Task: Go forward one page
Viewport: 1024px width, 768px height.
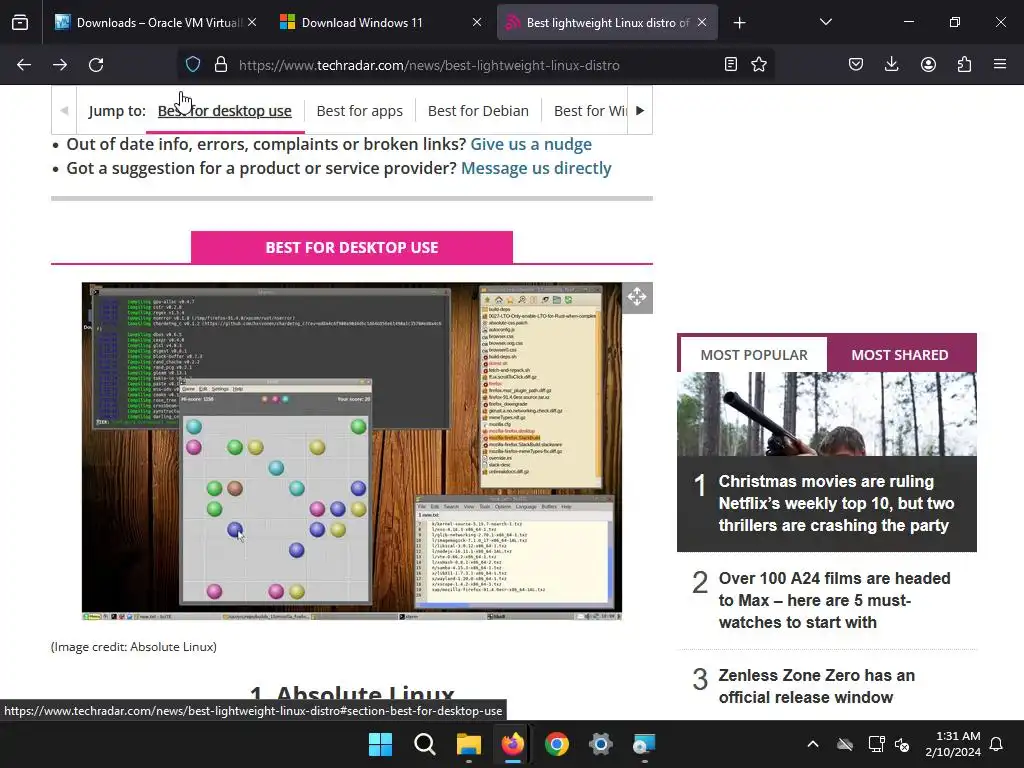Action: (60, 65)
